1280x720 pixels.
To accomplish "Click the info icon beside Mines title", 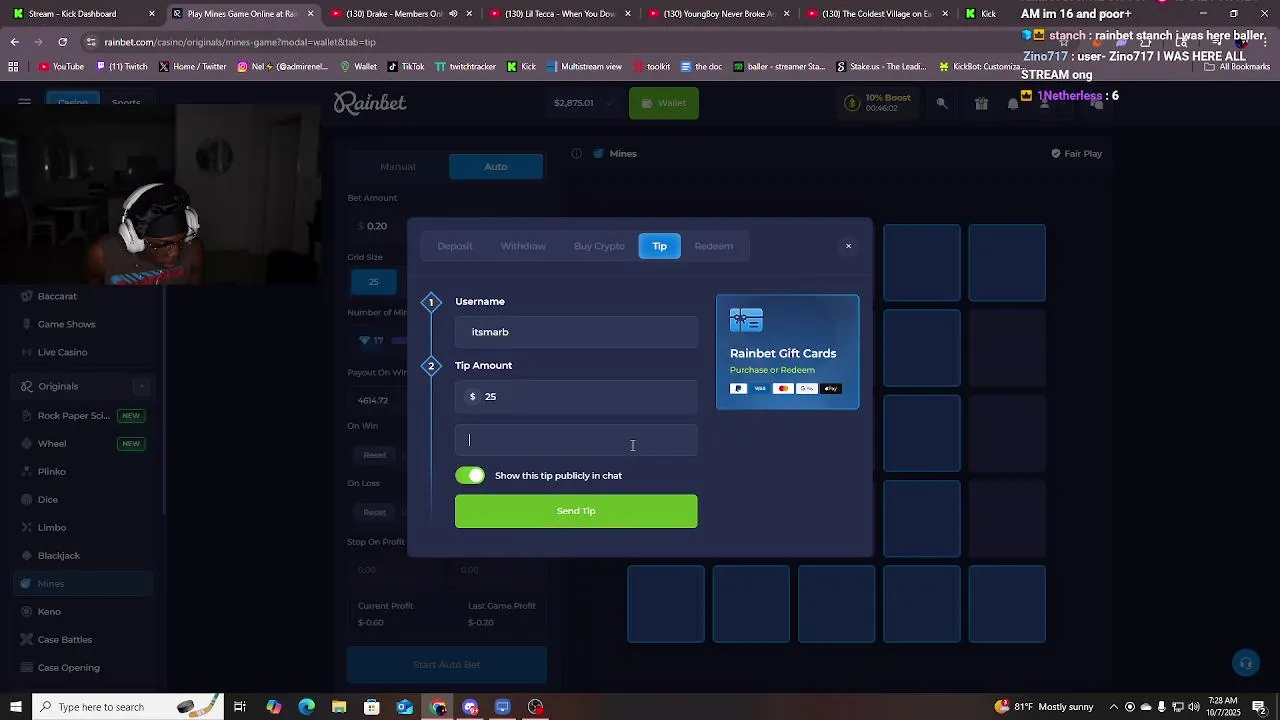I will [x=577, y=154].
